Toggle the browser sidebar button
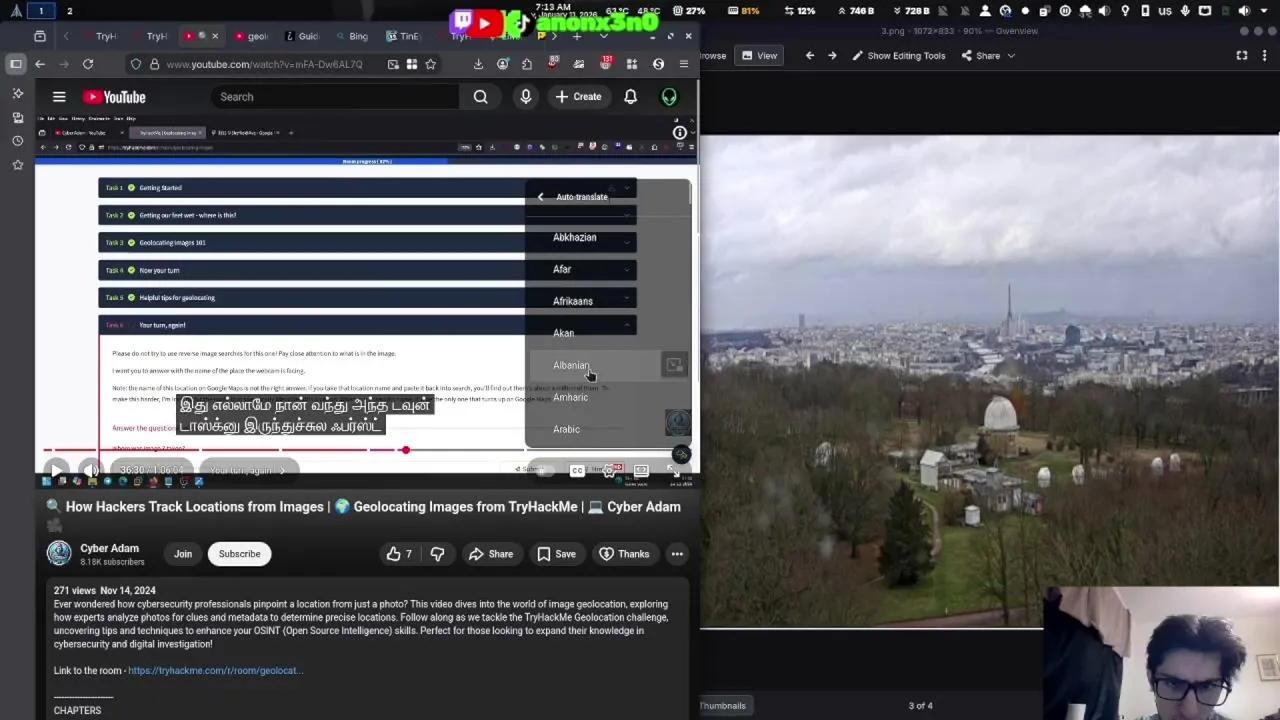This screenshot has height=720, width=1280. click(16, 64)
